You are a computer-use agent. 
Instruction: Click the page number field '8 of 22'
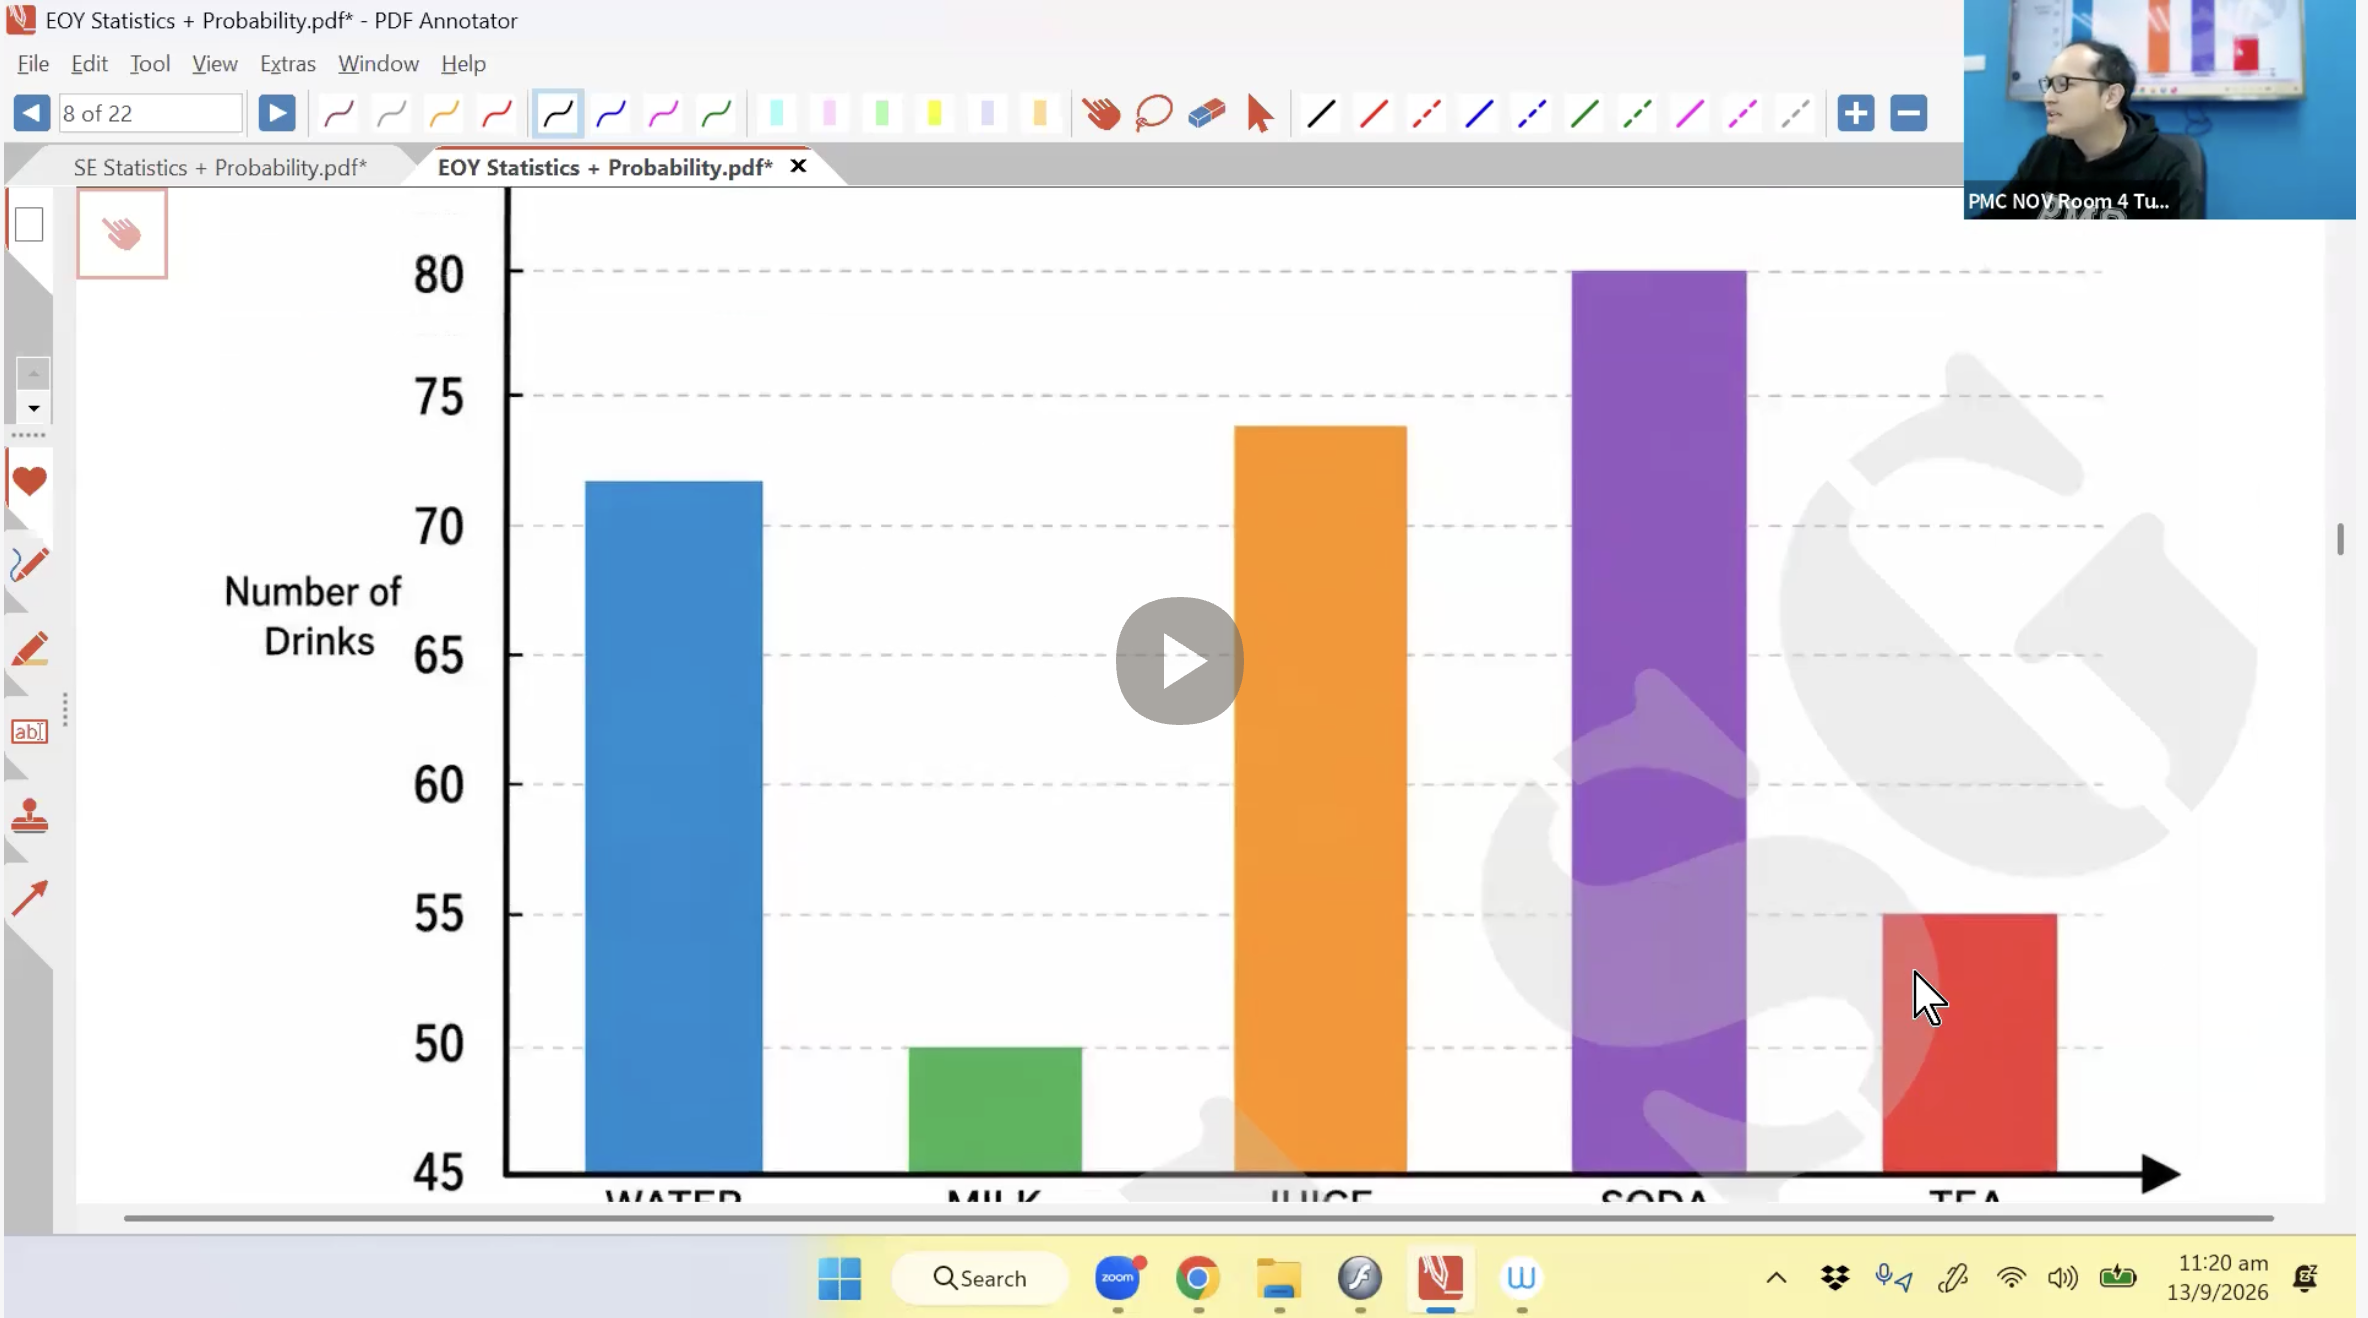(x=150, y=113)
